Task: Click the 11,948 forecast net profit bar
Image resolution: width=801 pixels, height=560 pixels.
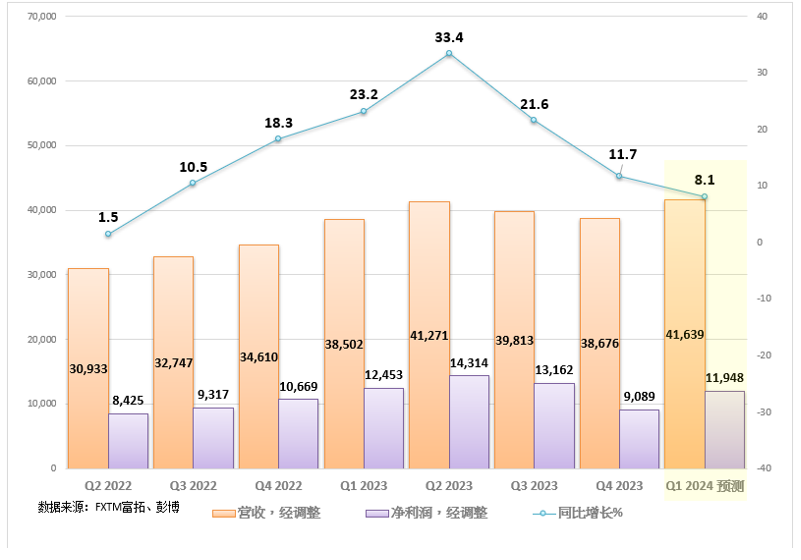Action: click(725, 429)
